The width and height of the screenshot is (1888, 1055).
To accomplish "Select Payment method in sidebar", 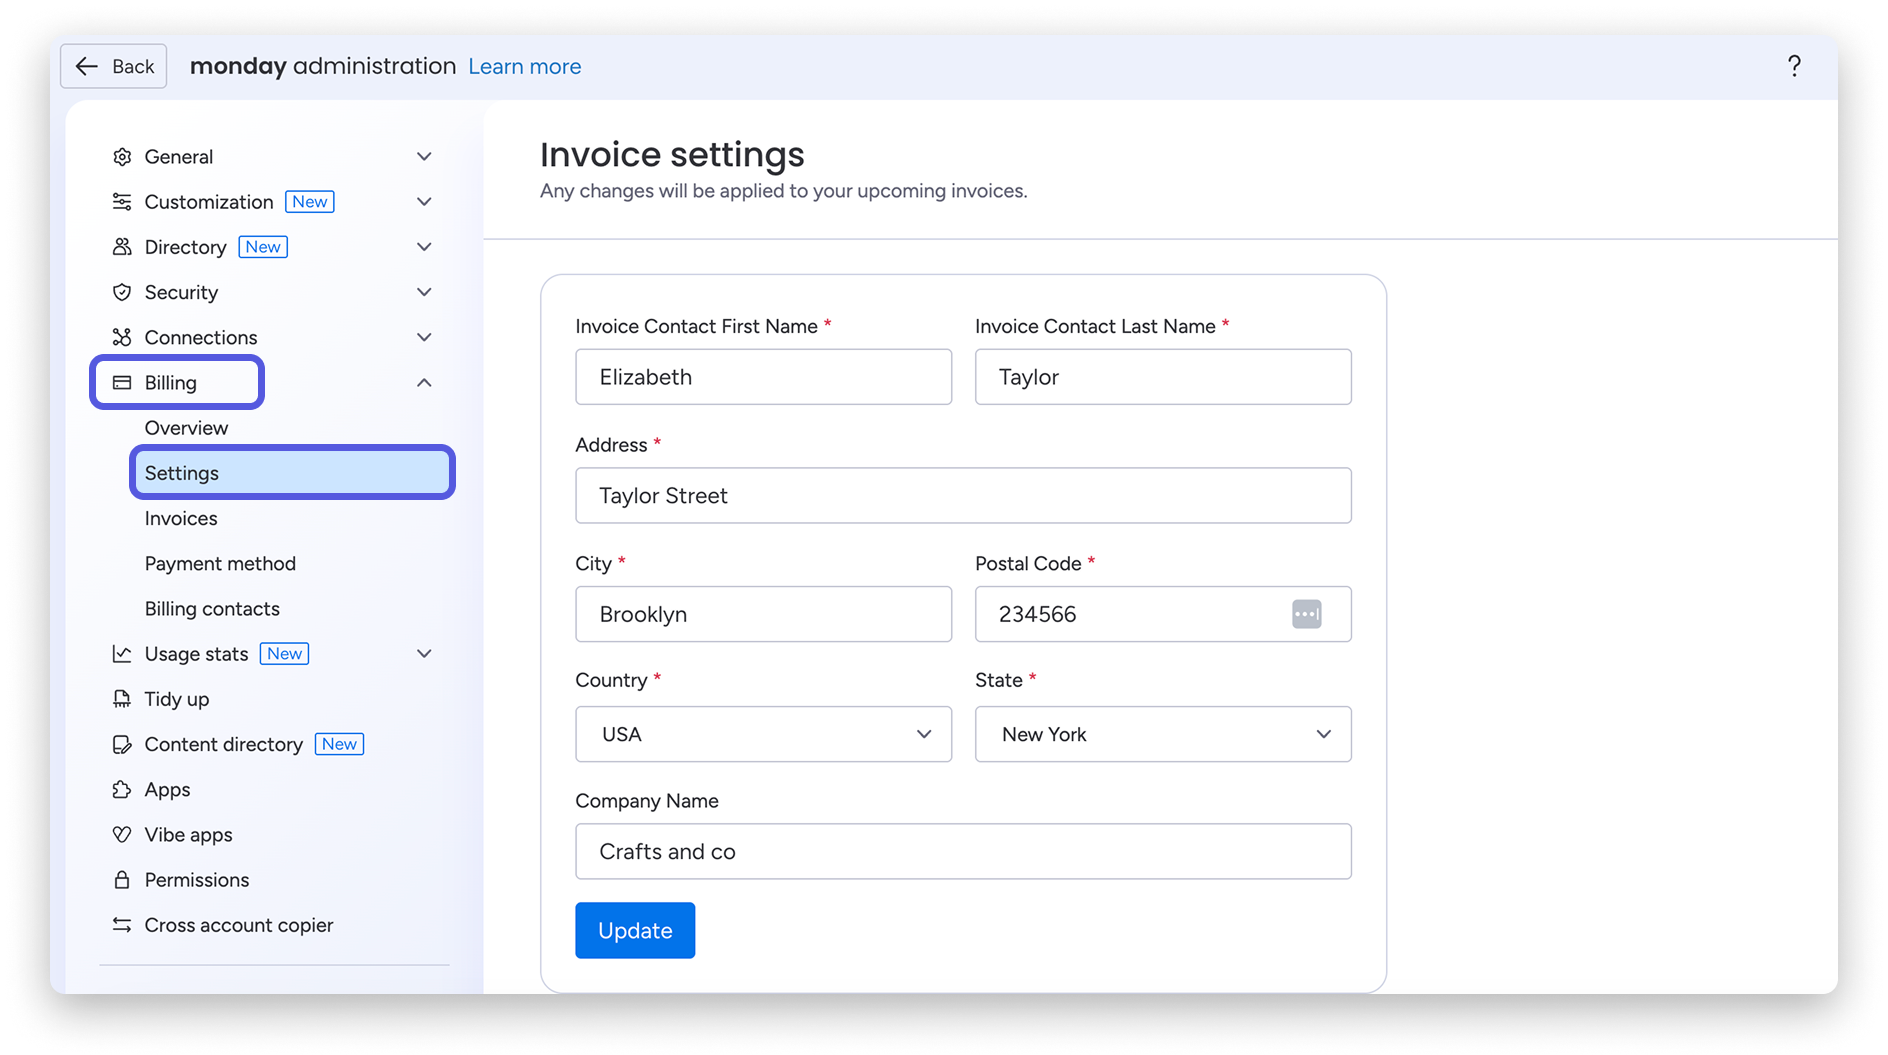I will [x=220, y=564].
